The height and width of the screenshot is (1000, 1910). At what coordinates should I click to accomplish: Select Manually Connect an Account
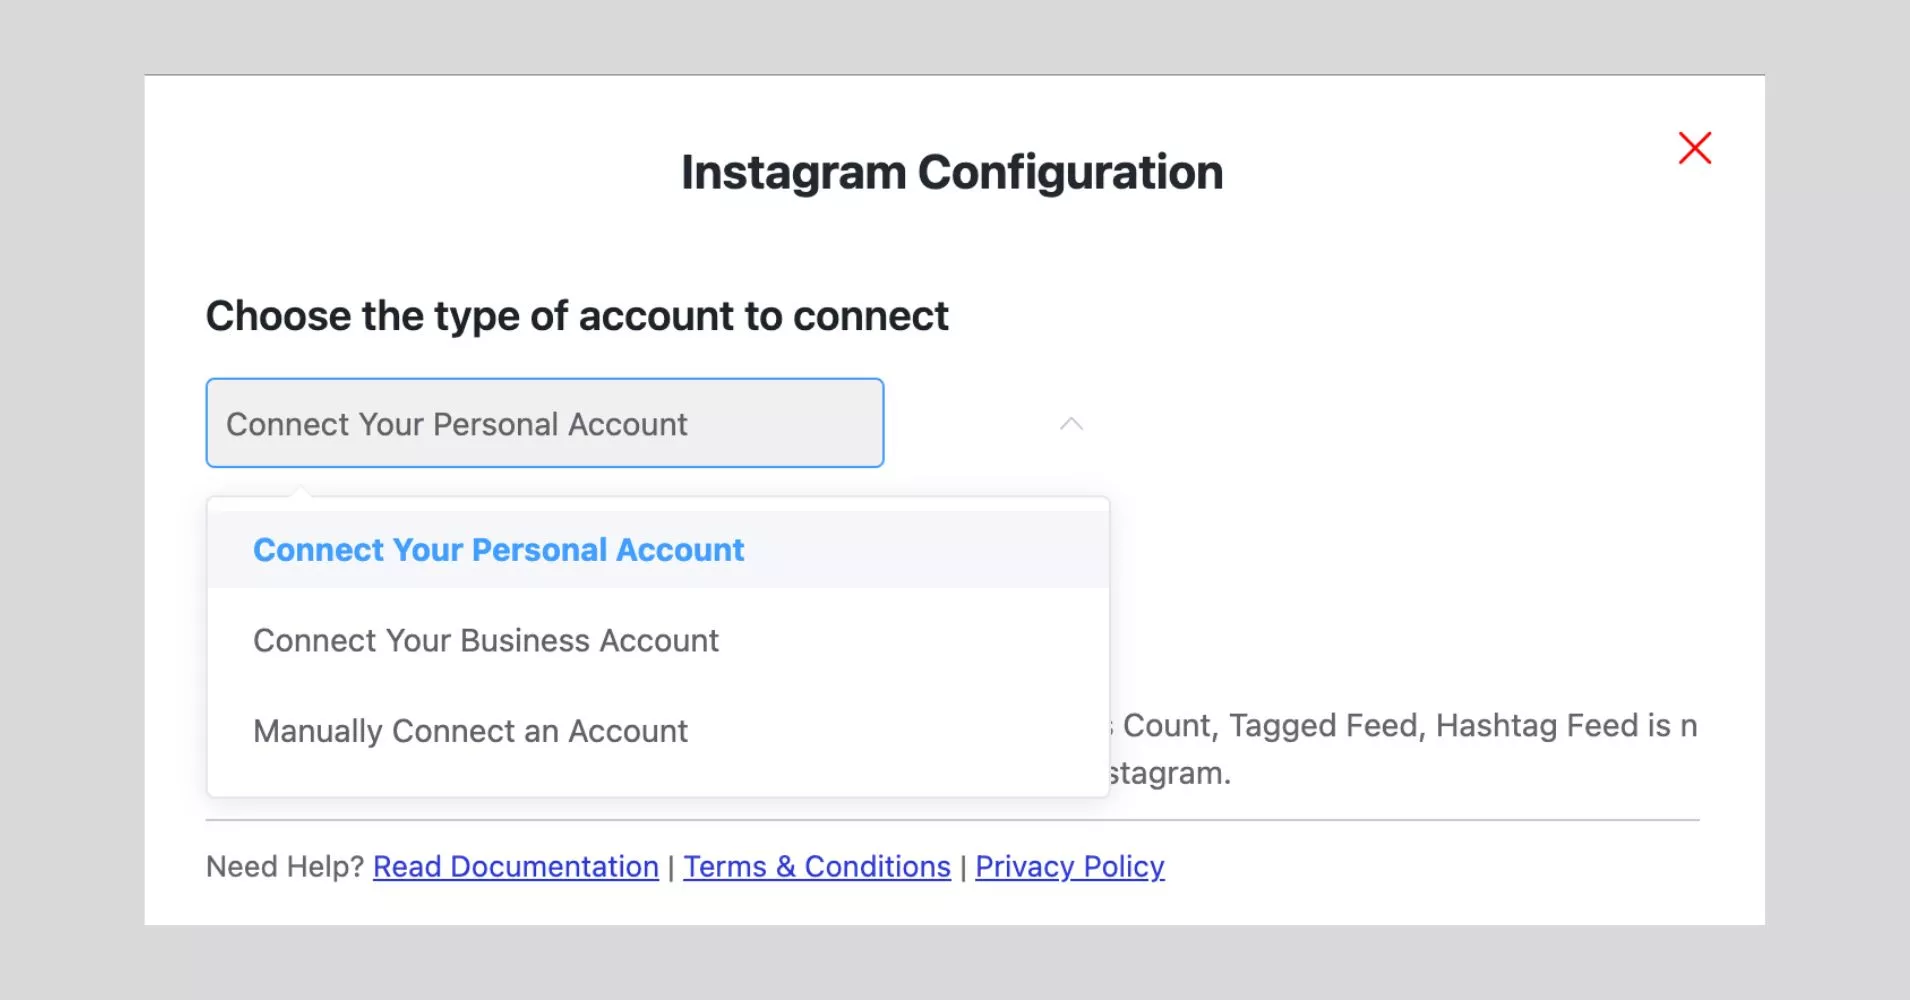click(470, 730)
